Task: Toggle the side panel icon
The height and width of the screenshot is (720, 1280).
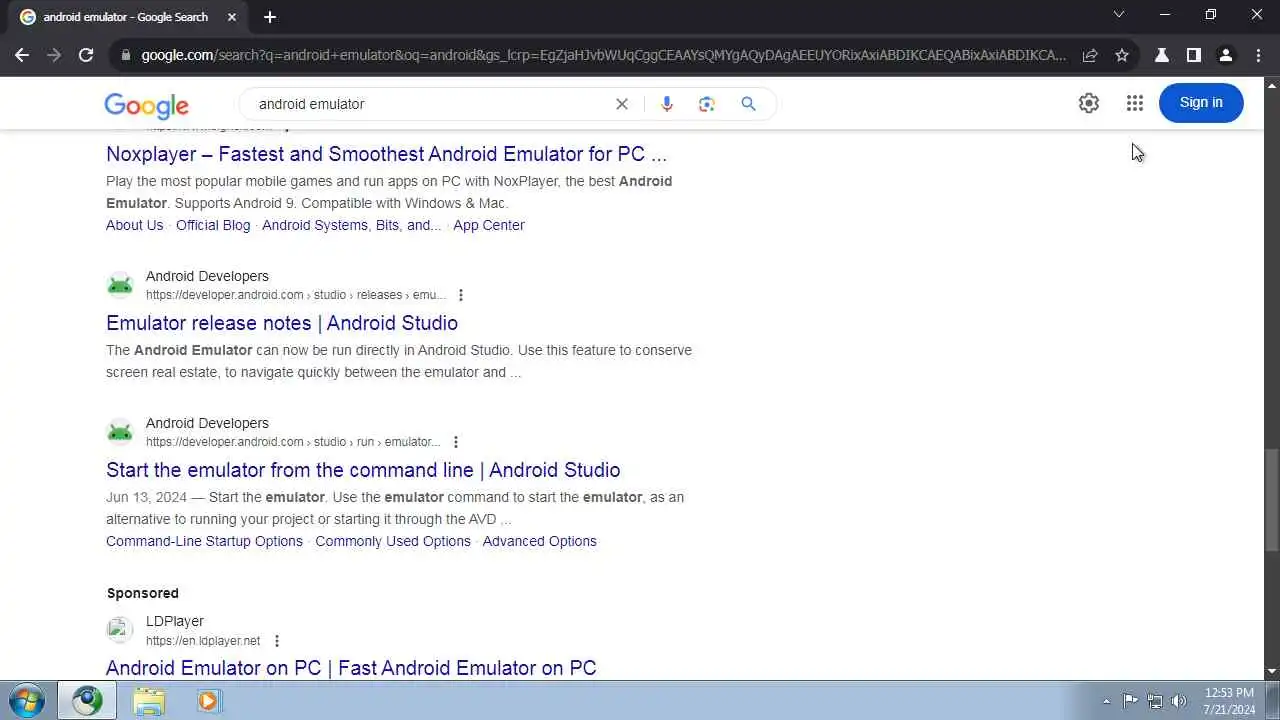Action: pyautogui.click(x=1194, y=55)
